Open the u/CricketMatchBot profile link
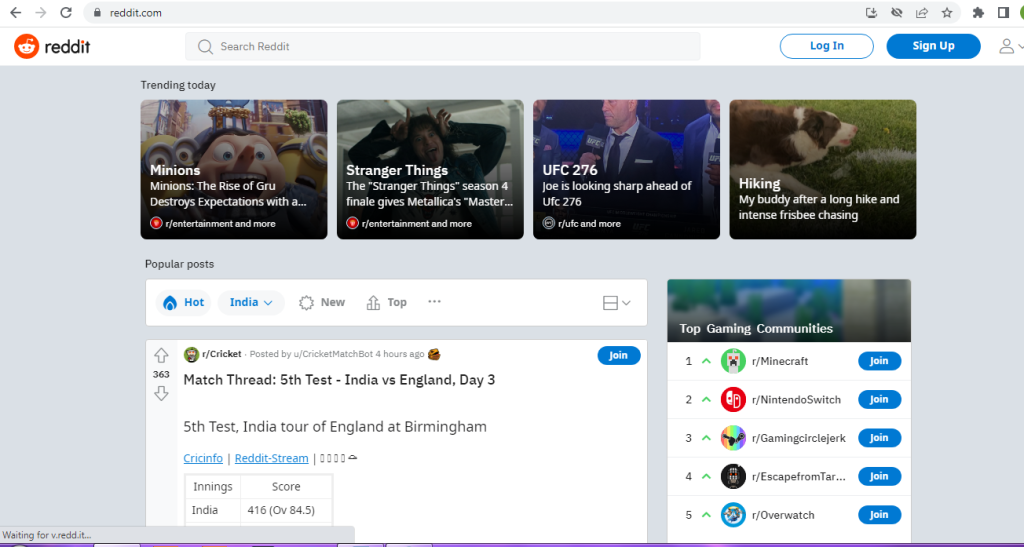The image size is (1024, 547). pos(333,354)
